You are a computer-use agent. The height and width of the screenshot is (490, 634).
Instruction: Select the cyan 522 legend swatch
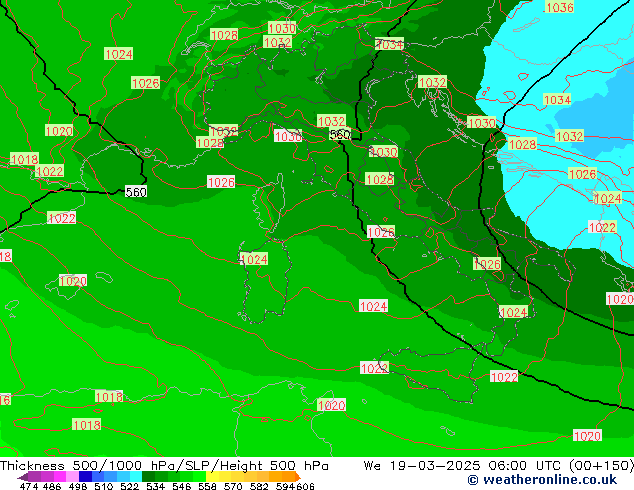(136, 476)
